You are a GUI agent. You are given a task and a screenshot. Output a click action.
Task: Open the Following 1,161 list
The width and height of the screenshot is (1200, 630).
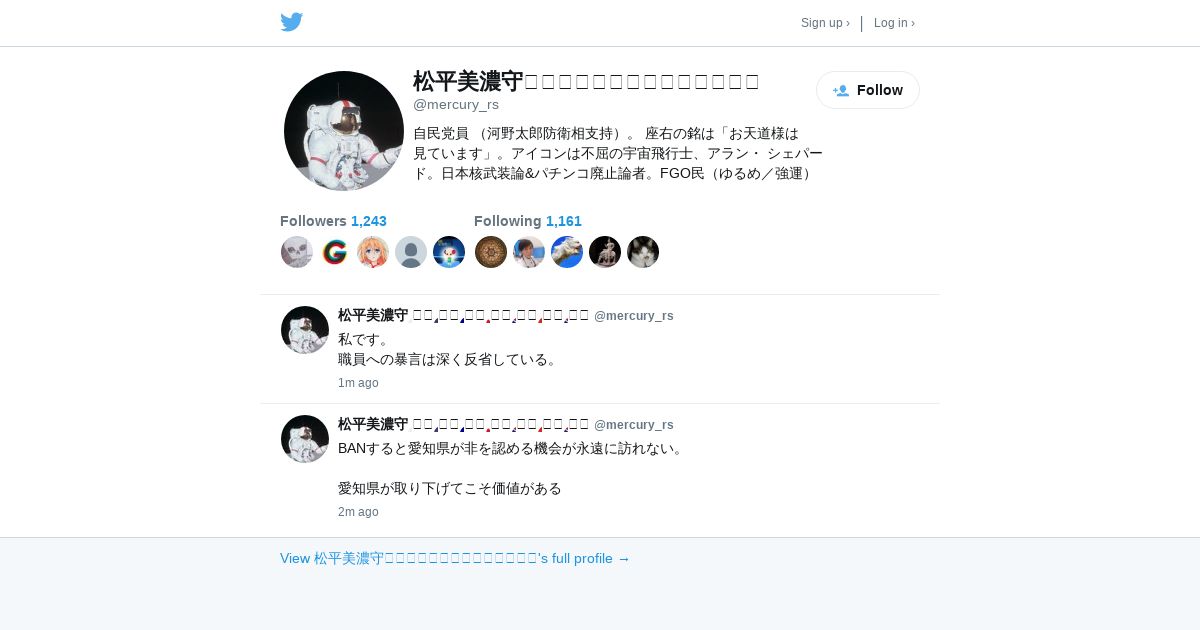528,221
